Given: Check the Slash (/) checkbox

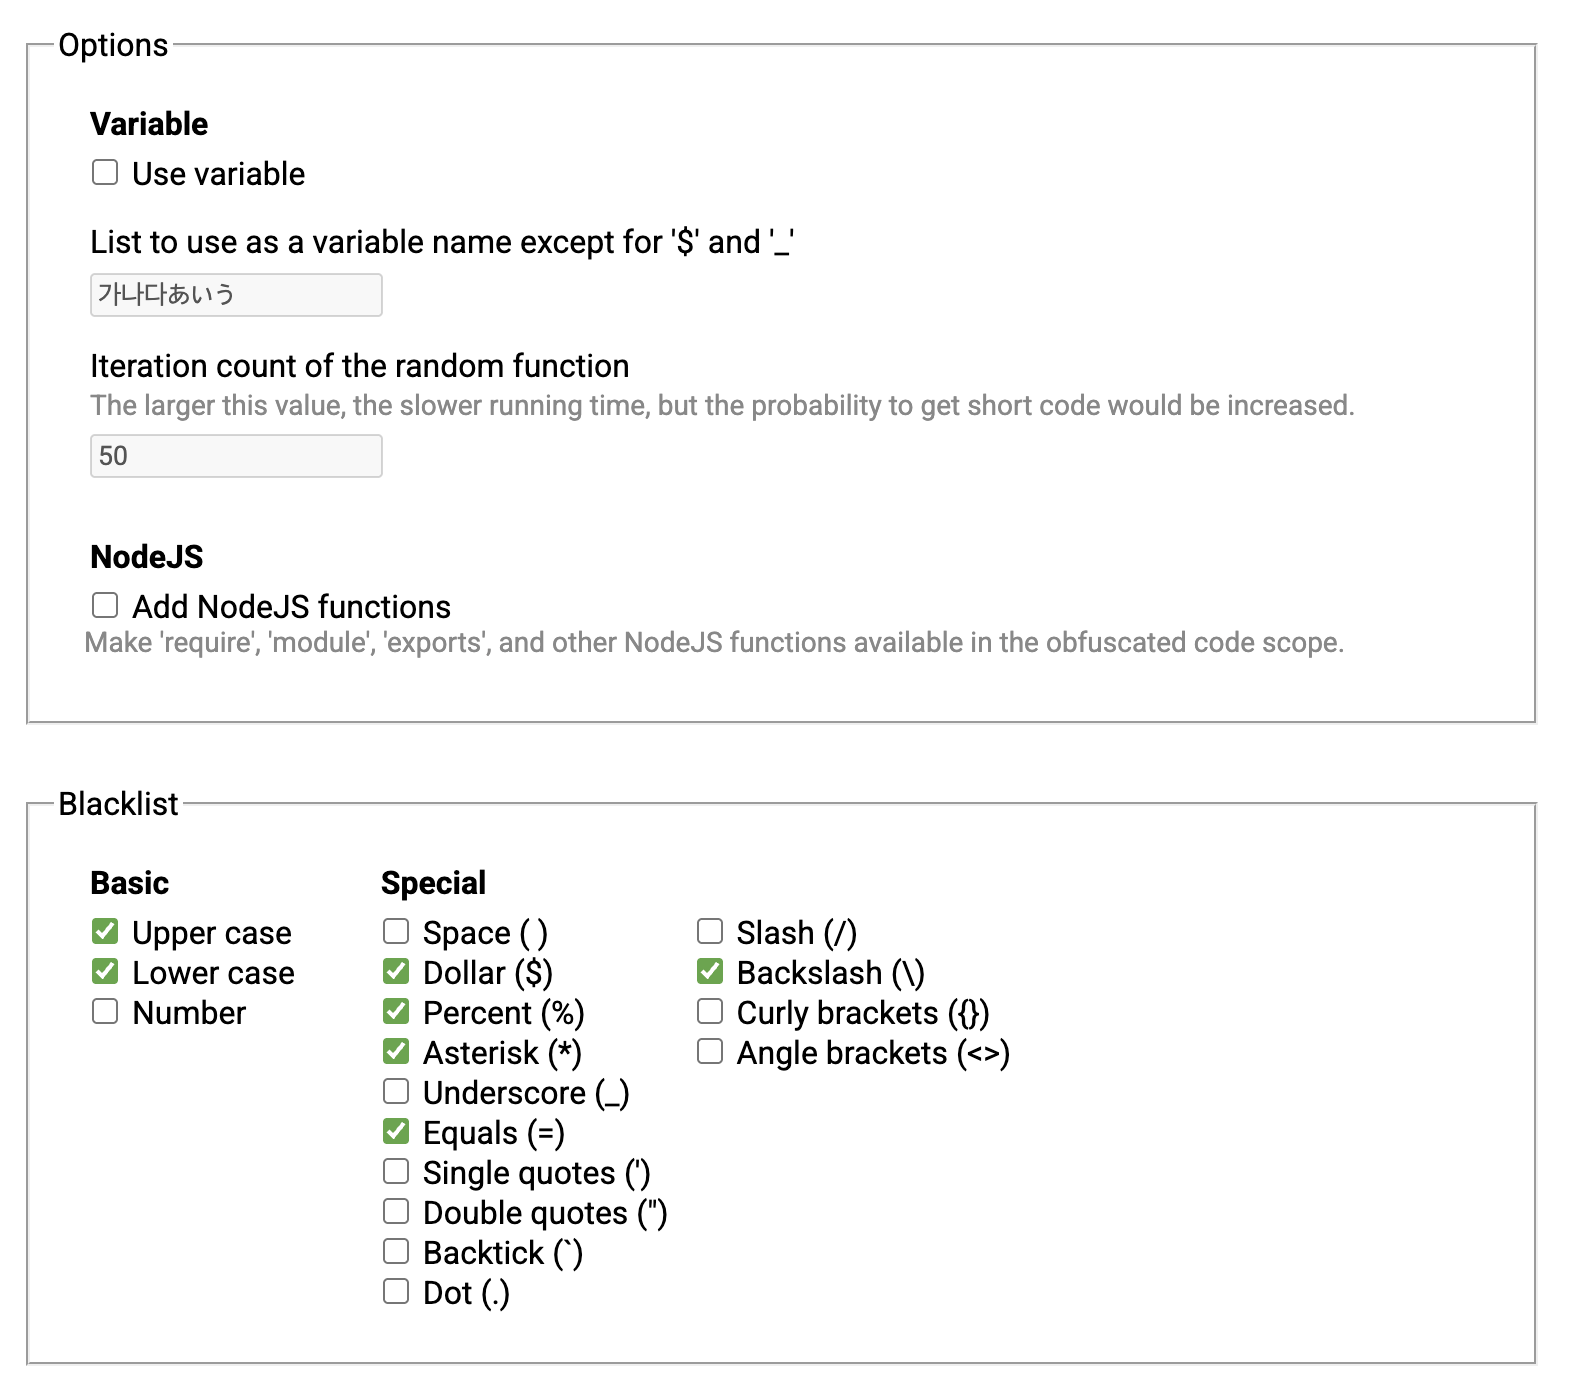Looking at the screenshot, I should [x=710, y=931].
